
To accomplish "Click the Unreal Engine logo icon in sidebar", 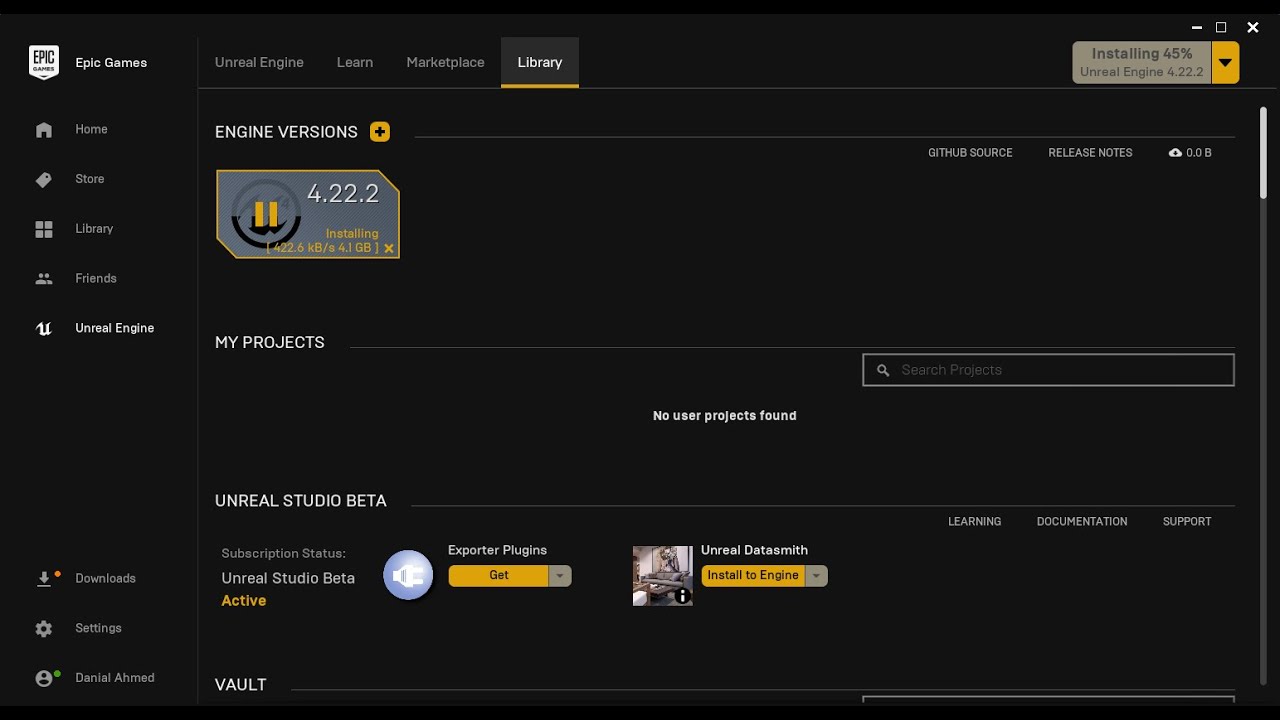I will pos(44,329).
